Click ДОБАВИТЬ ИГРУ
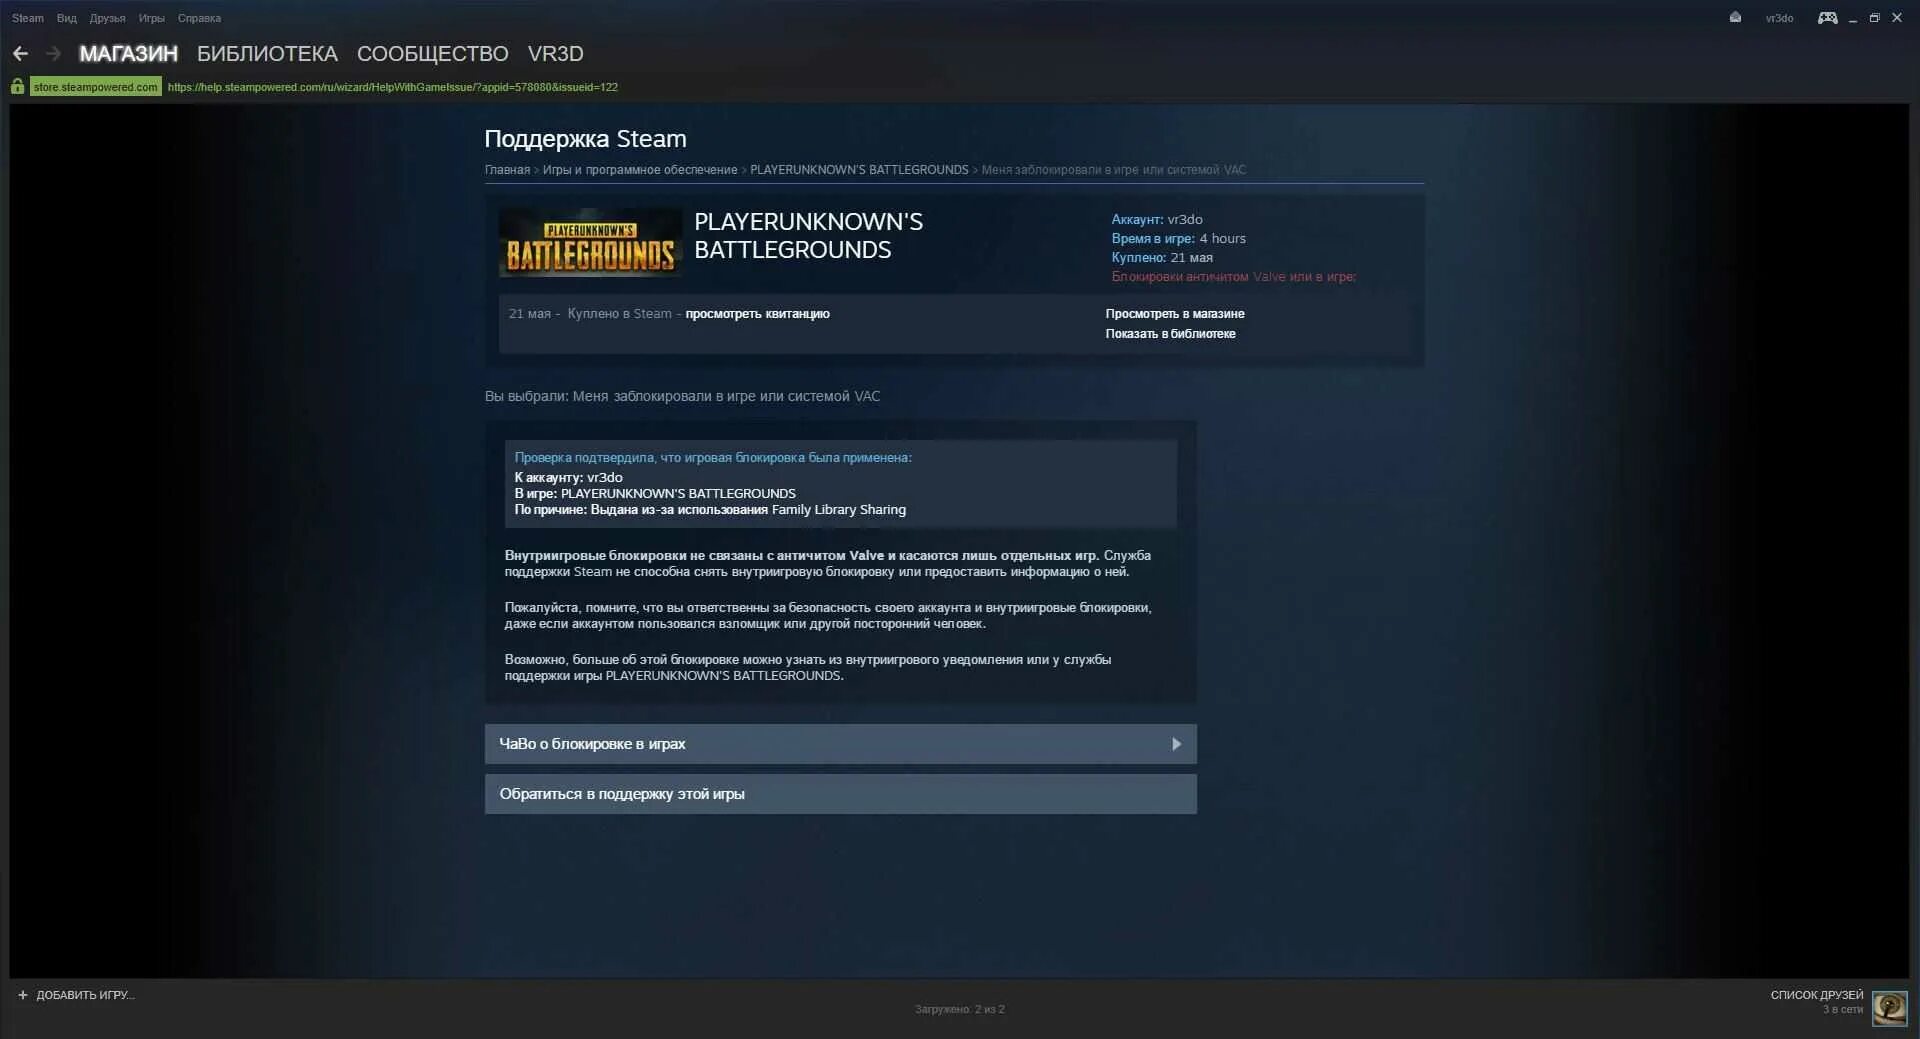 85,995
